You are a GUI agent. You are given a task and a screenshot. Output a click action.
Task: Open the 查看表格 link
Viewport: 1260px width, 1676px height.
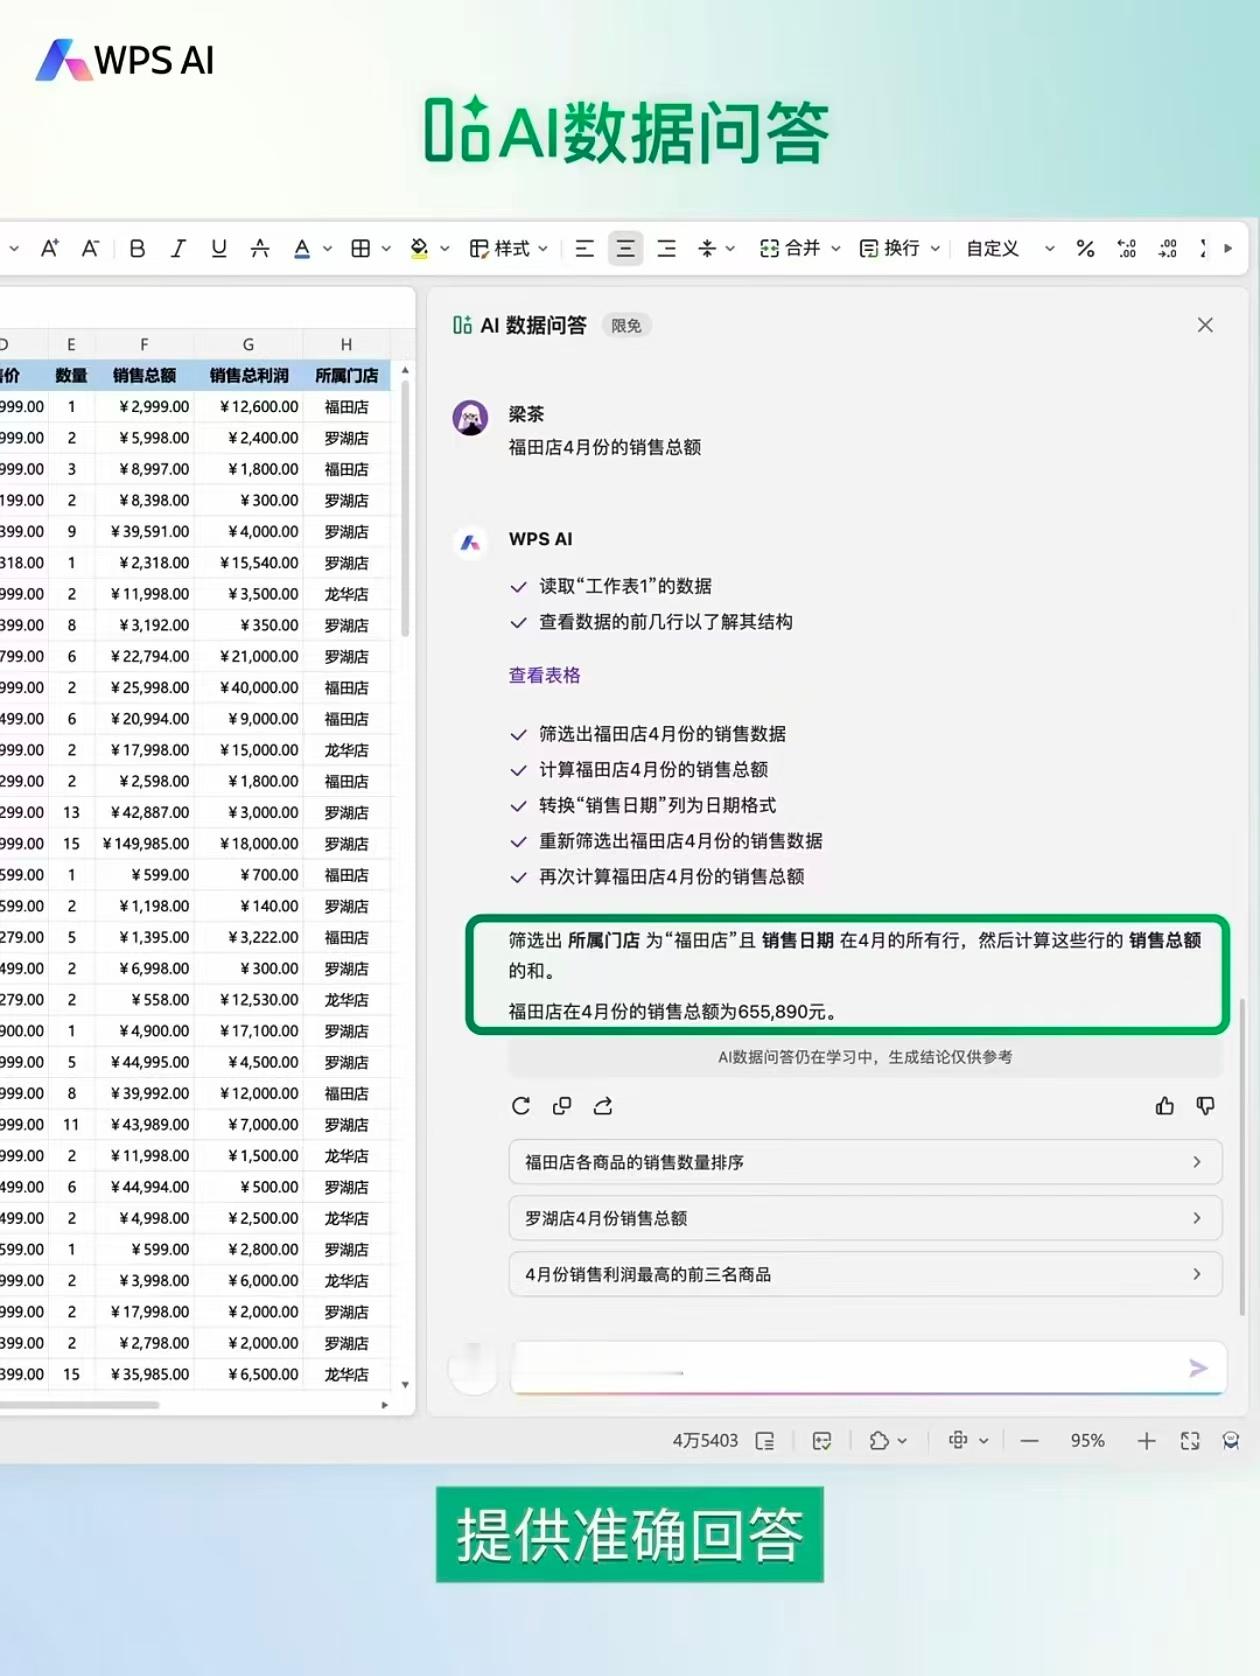tap(544, 675)
